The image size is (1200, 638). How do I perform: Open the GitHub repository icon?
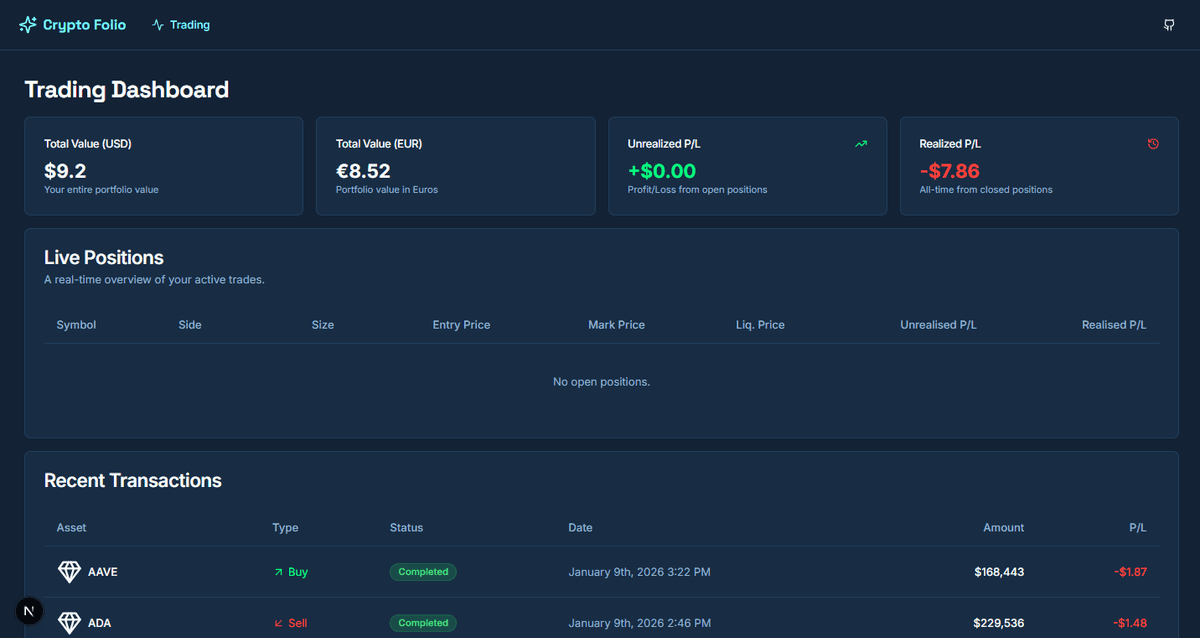[1168, 24]
